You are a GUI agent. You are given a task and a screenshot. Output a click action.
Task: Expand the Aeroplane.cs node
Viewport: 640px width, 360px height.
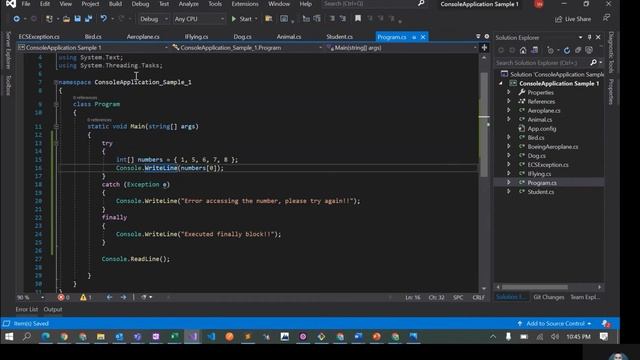[x=509, y=110]
